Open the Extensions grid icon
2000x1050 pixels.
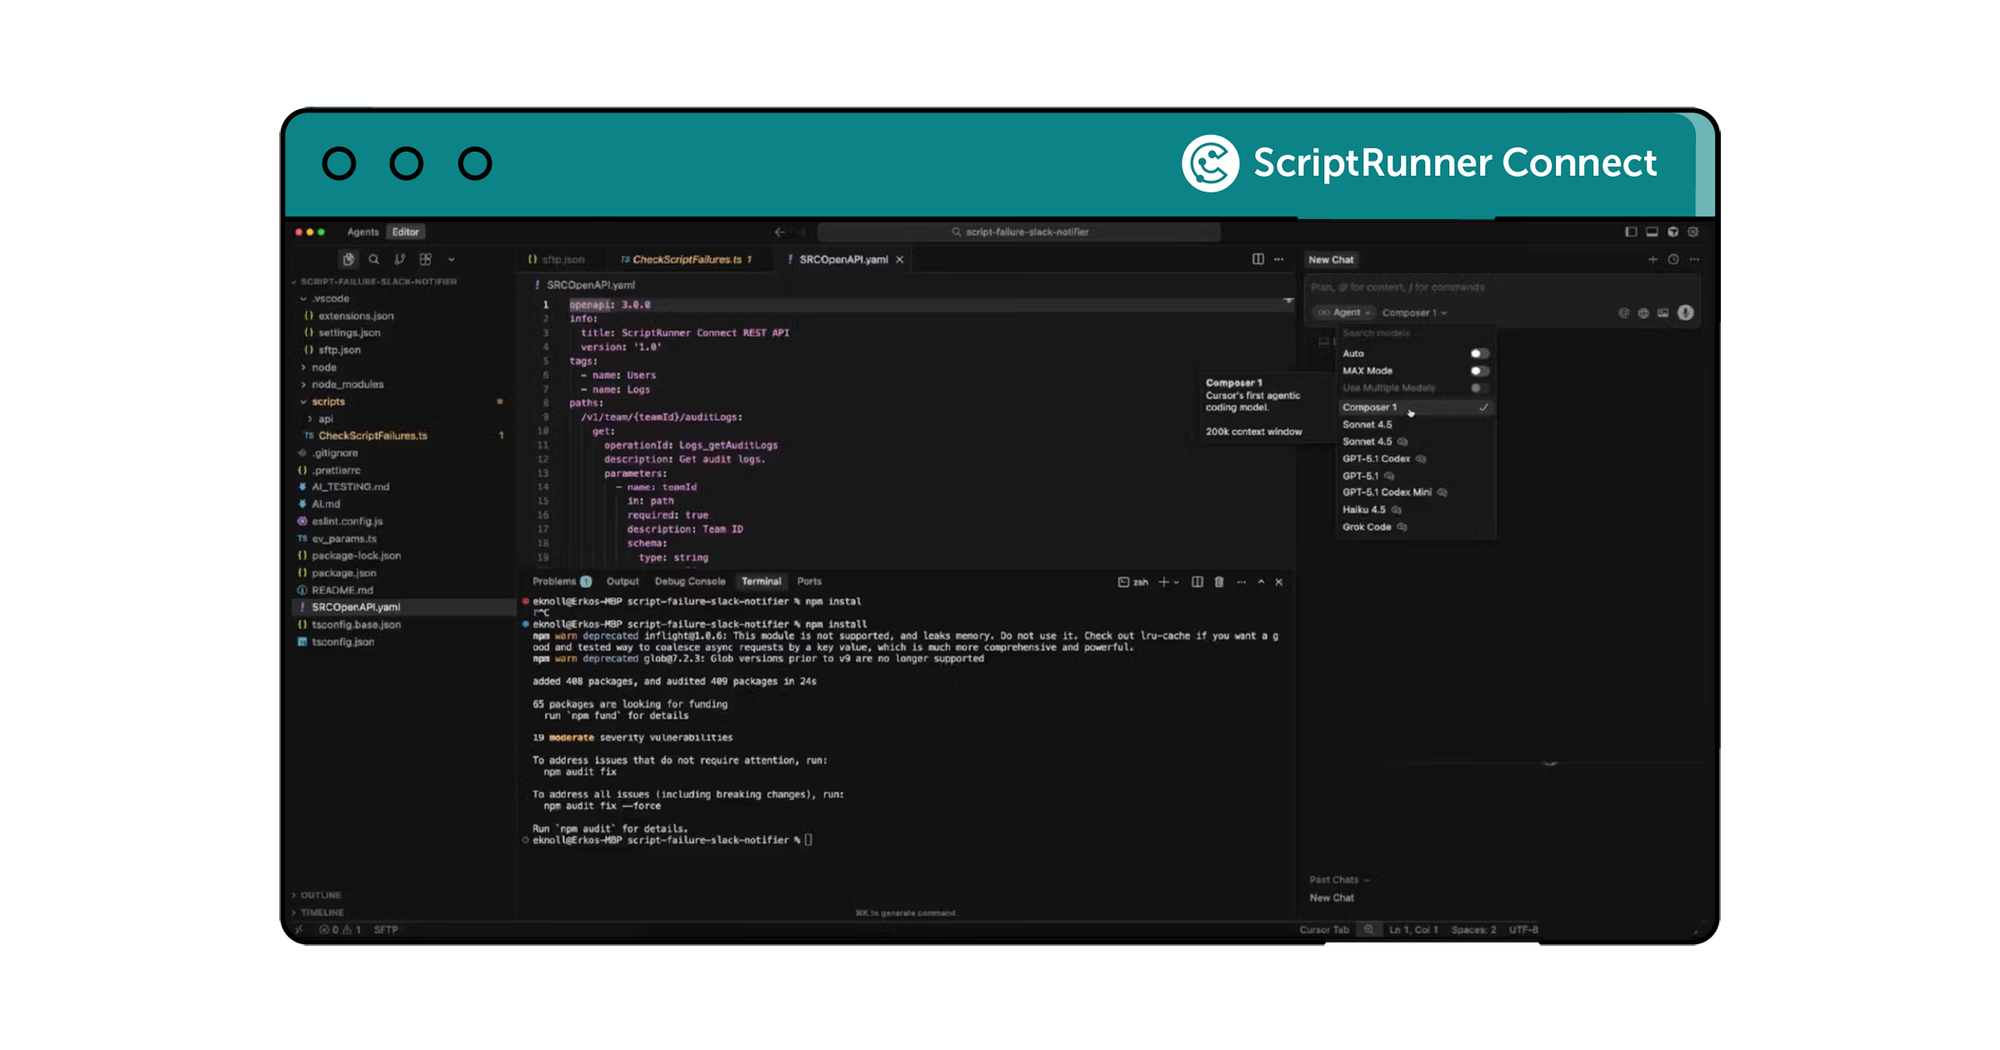[x=426, y=259]
